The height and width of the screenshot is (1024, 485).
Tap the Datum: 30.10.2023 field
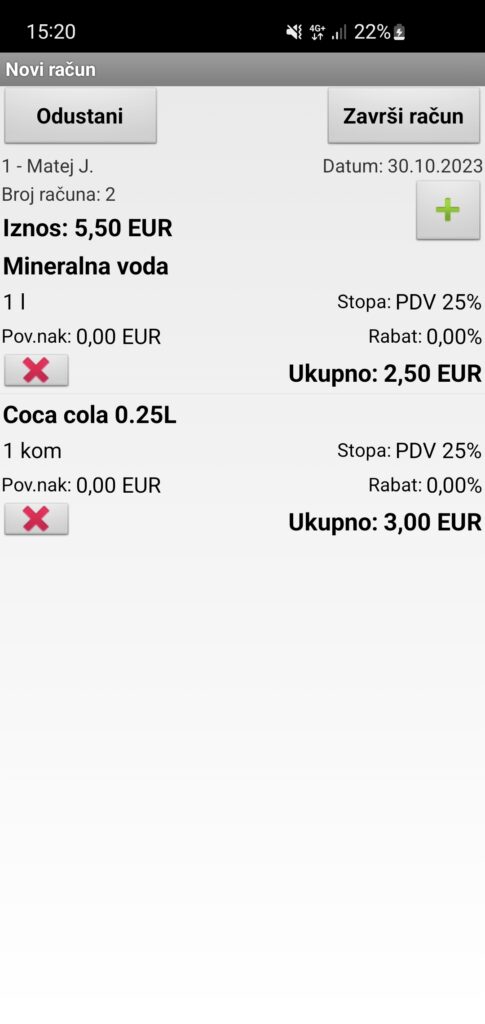(x=403, y=166)
